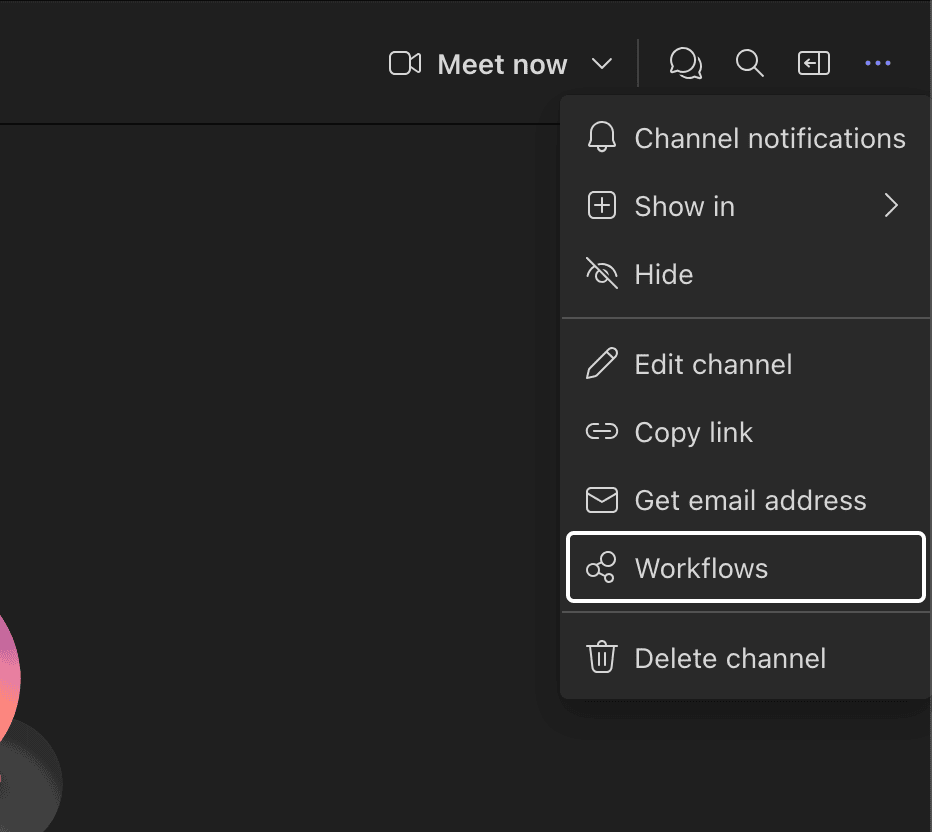Click the bell icon for Channel notifications
Viewport: 932px width, 832px height.
[601, 138]
